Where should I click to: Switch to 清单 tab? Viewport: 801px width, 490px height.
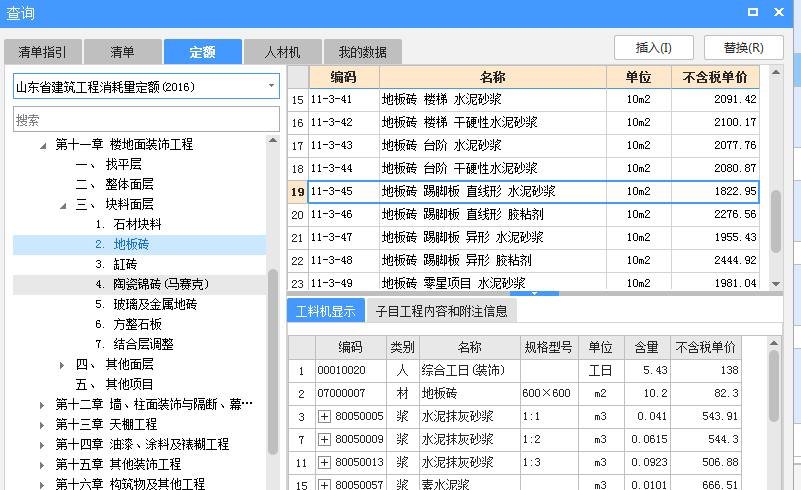tap(123, 52)
